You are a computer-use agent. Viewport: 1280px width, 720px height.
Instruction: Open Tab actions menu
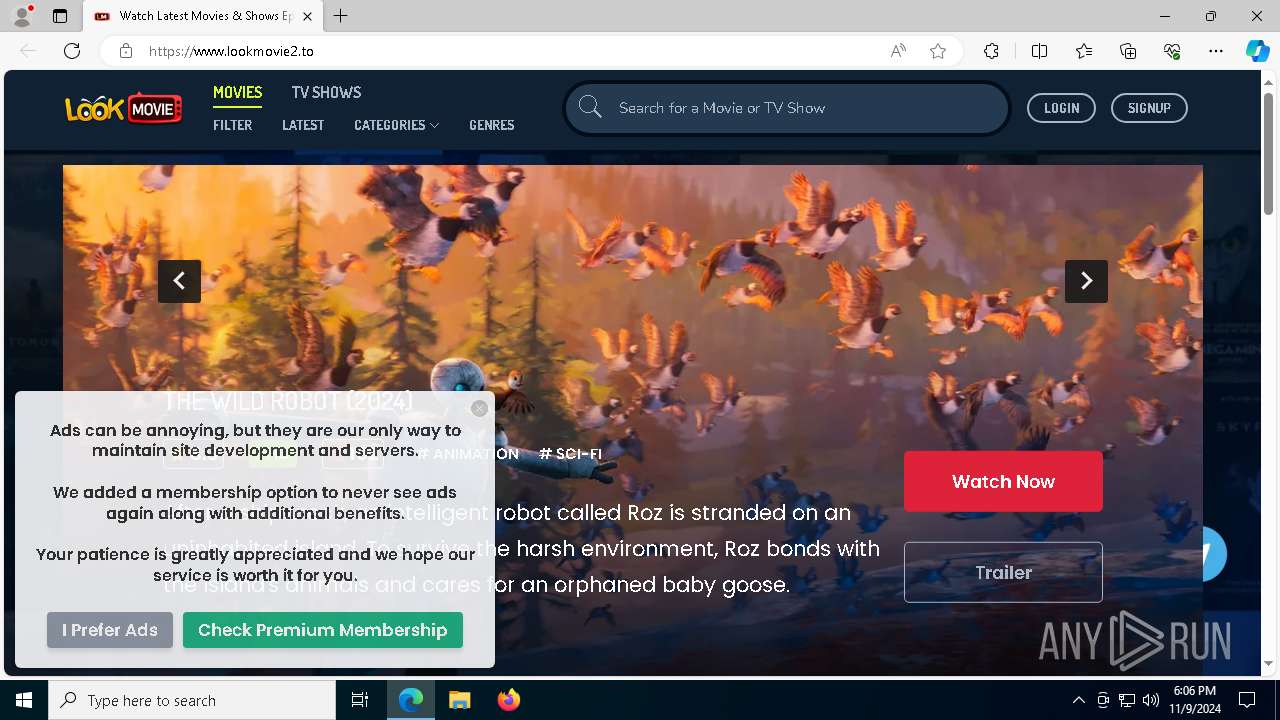[60, 16]
